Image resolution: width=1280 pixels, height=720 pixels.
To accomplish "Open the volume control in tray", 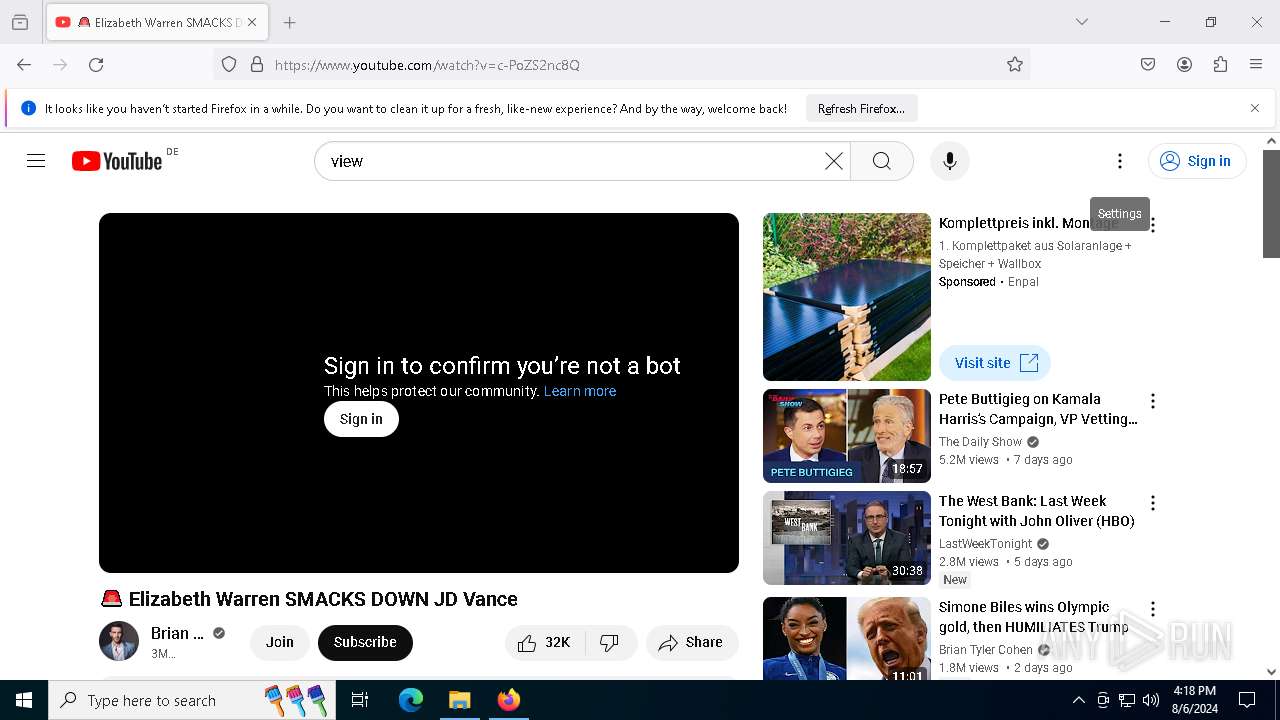I will click(1151, 700).
